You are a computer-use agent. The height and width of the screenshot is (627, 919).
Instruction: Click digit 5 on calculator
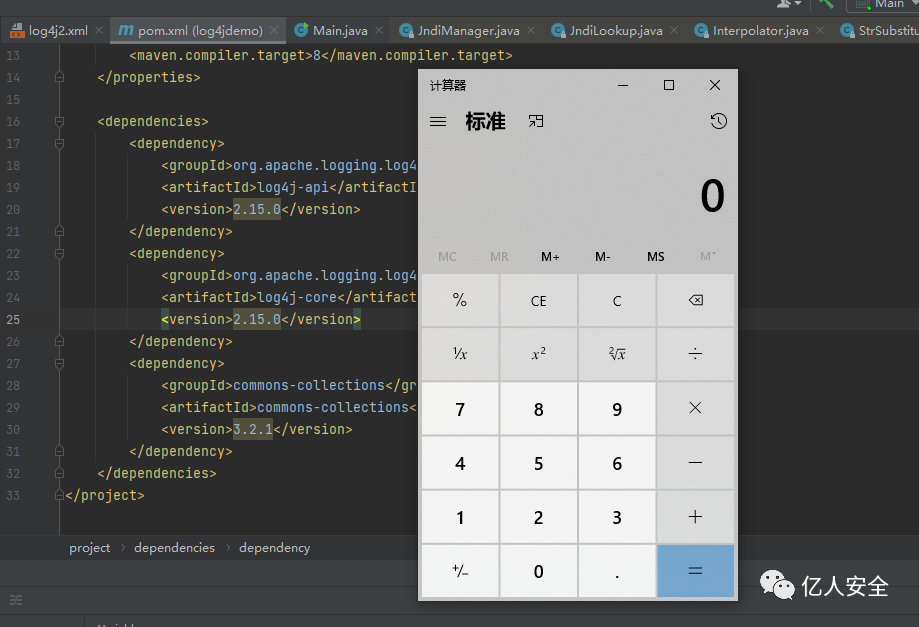tap(539, 463)
